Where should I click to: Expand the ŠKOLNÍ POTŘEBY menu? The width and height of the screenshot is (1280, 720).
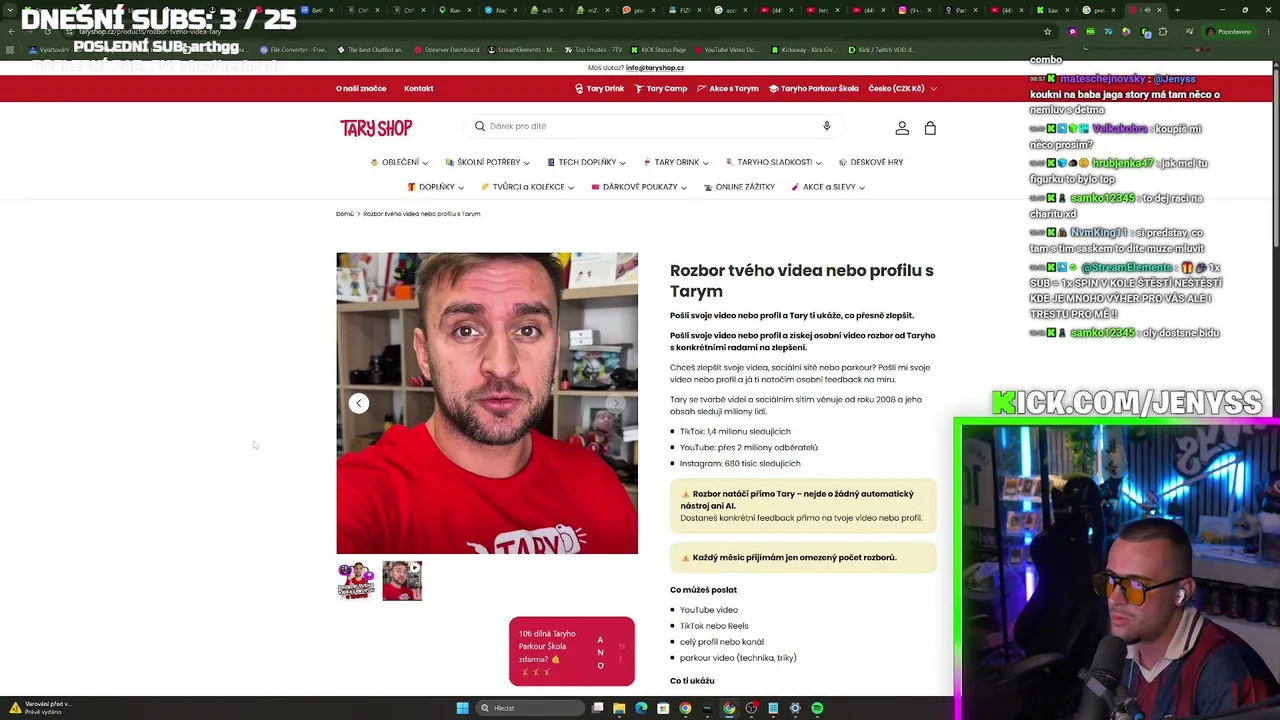click(x=487, y=162)
